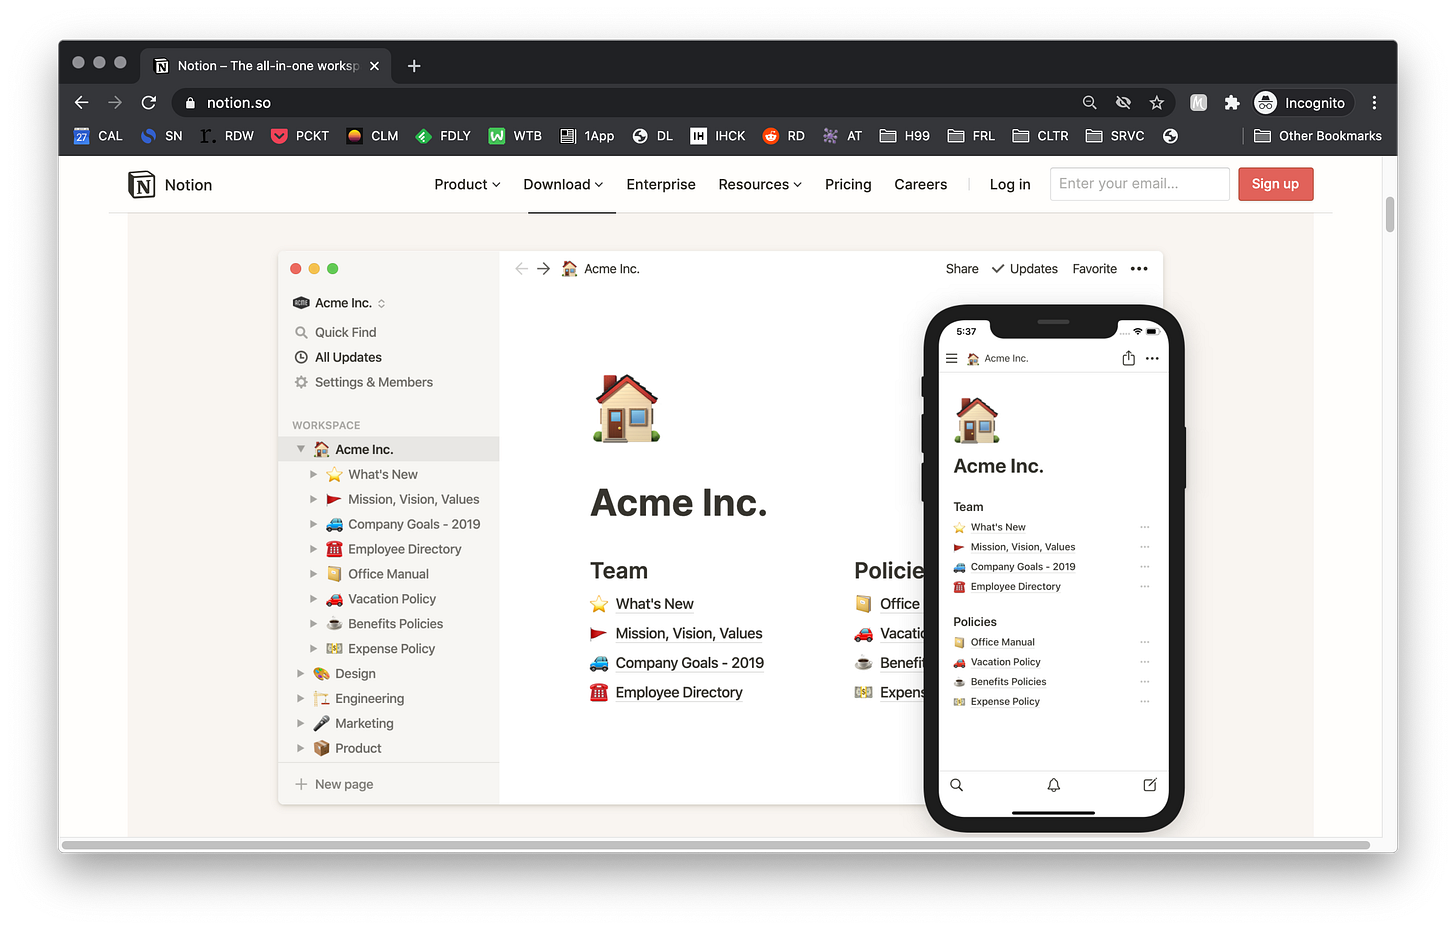
Task: Open the Product dropdown menu
Action: [x=467, y=184]
